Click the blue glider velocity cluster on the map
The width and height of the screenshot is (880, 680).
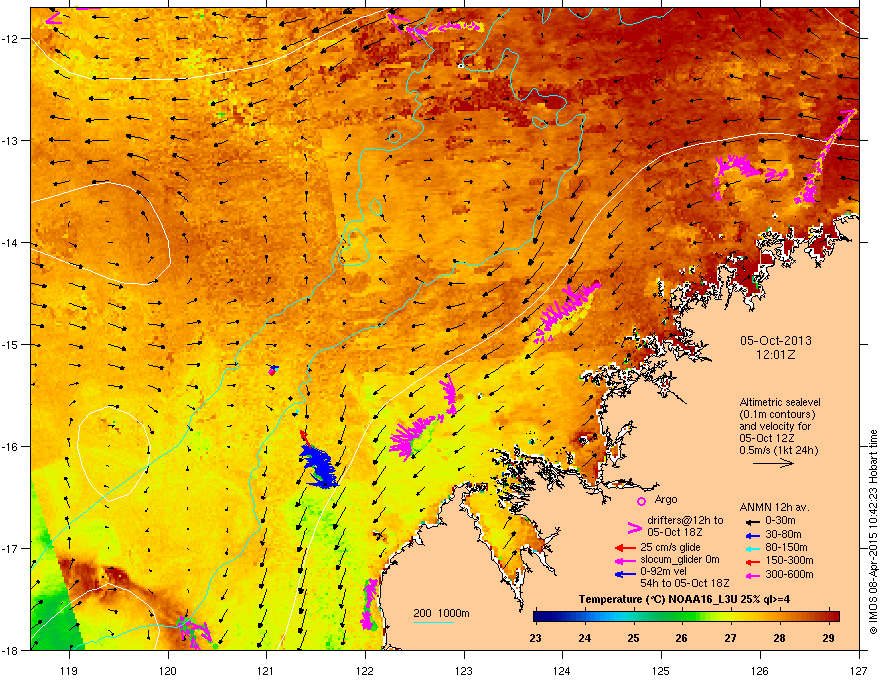click(318, 466)
